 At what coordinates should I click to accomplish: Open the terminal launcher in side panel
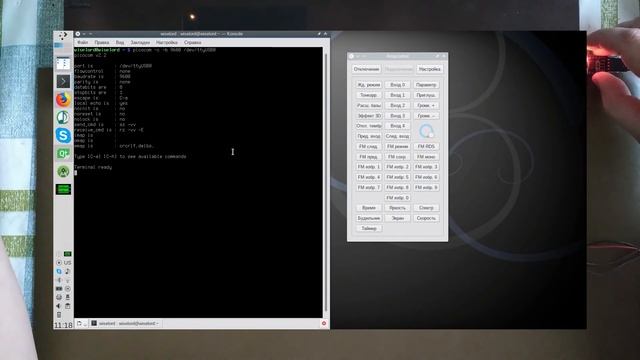point(63,82)
